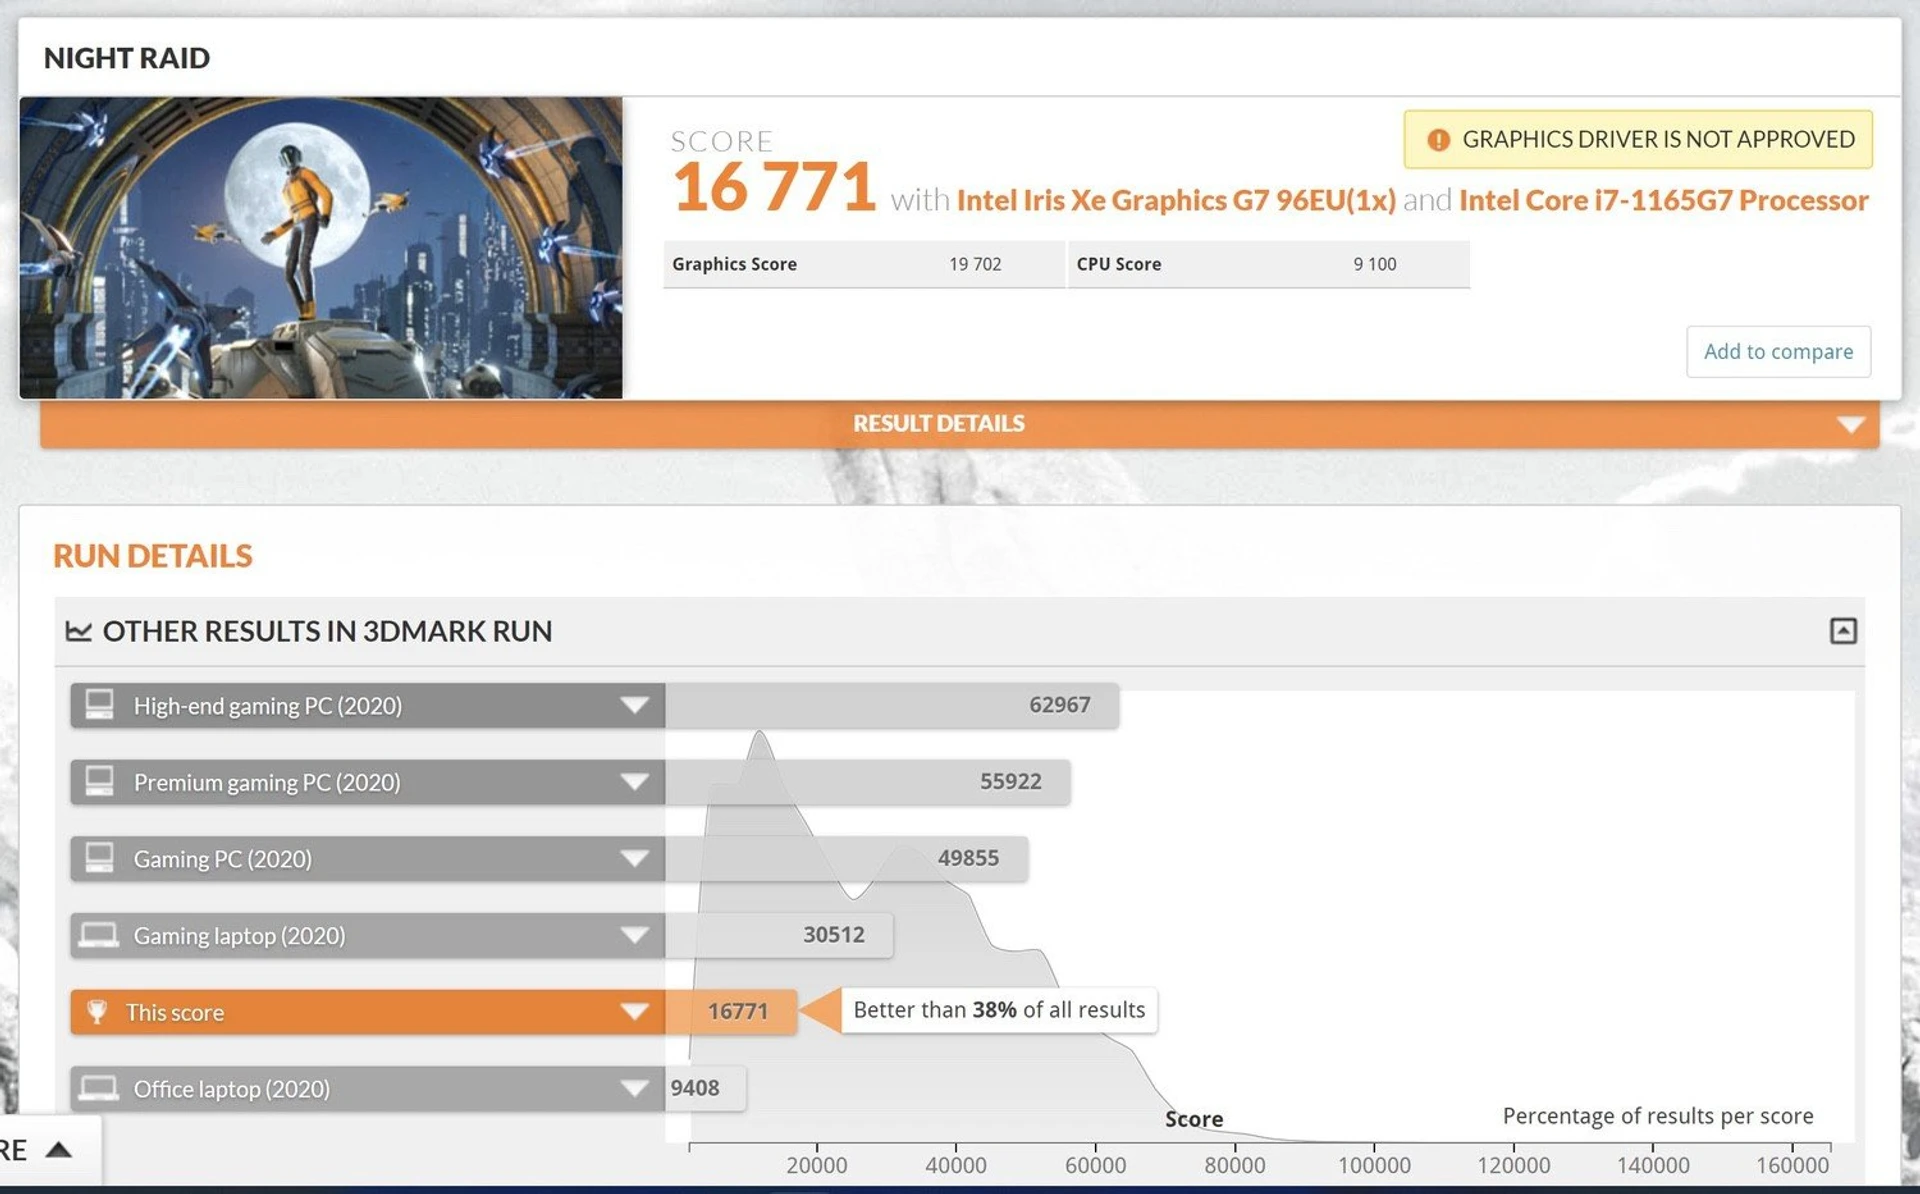Click the 30512 score bar value
The height and width of the screenshot is (1194, 1920).
coord(833,935)
